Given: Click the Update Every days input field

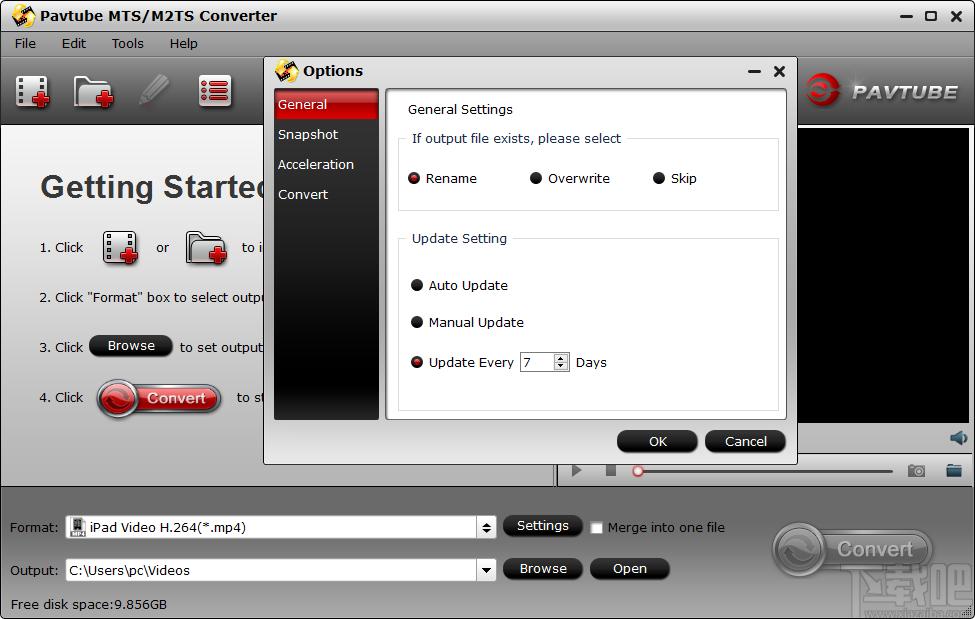Looking at the screenshot, I should click(x=538, y=362).
